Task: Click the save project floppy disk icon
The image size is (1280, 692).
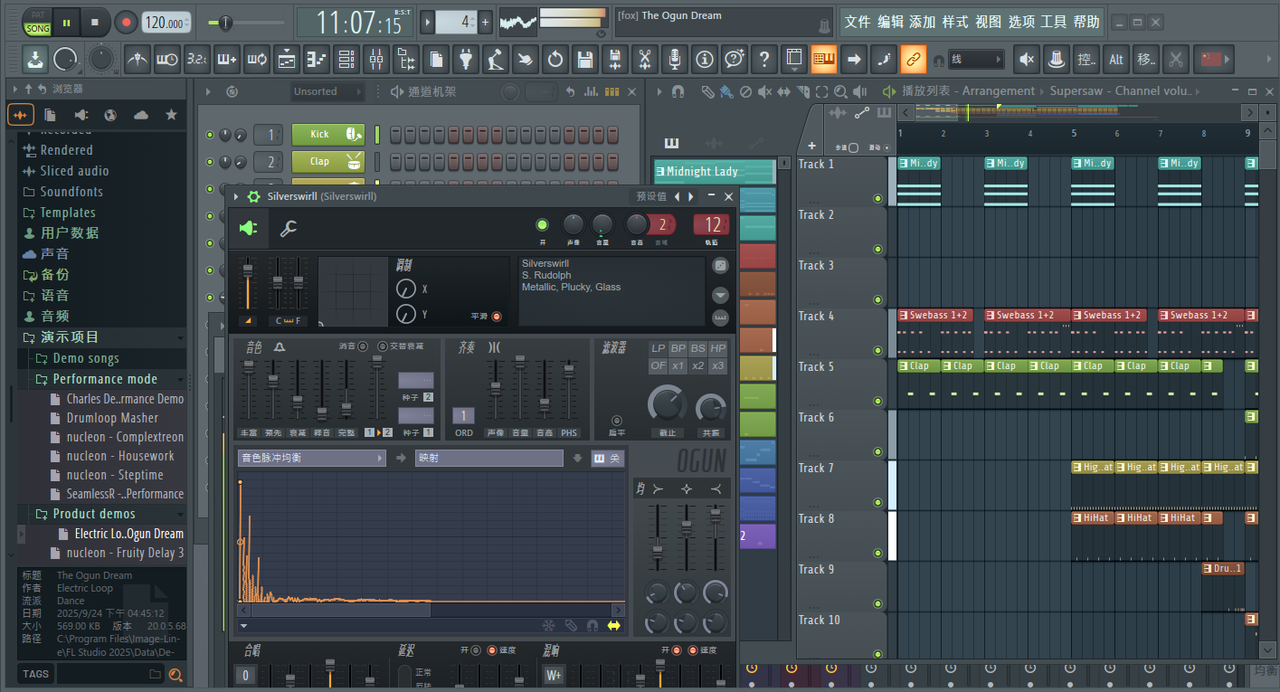Action: tap(585, 60)
